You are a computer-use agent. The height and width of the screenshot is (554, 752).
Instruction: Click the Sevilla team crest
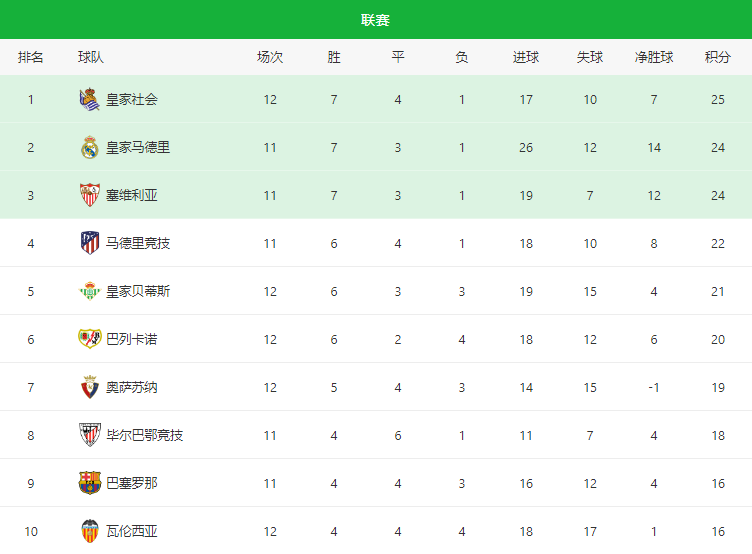pos(90,195)
